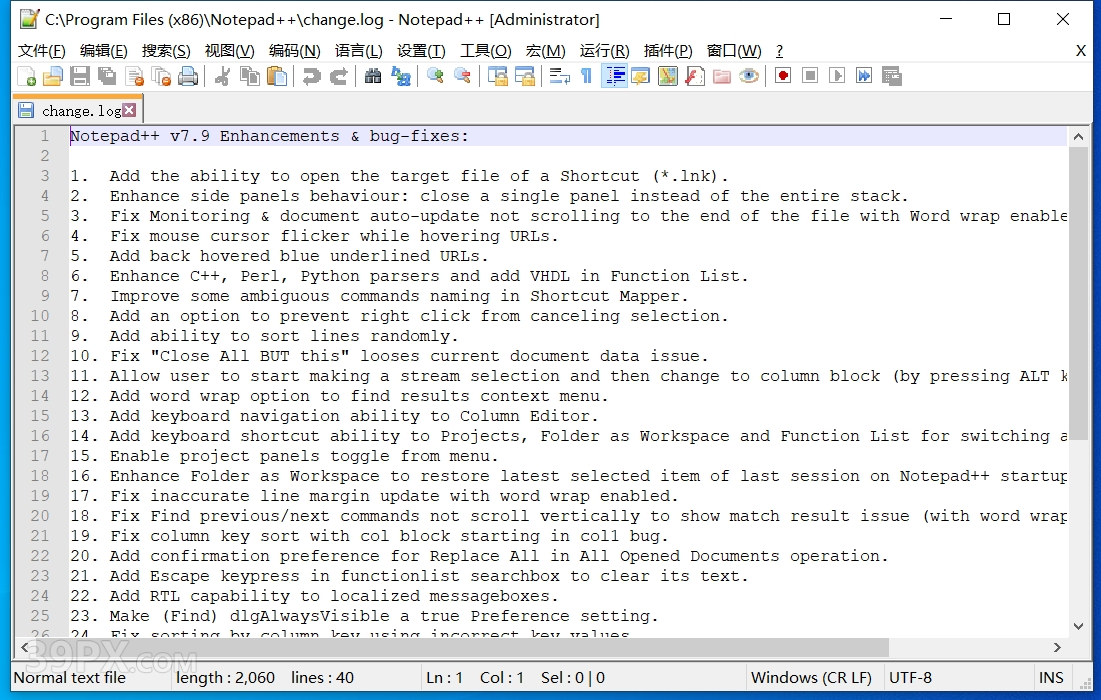Change the Windows (CR LF) line ending
The image size is (1101, 700).
point(811,678)
